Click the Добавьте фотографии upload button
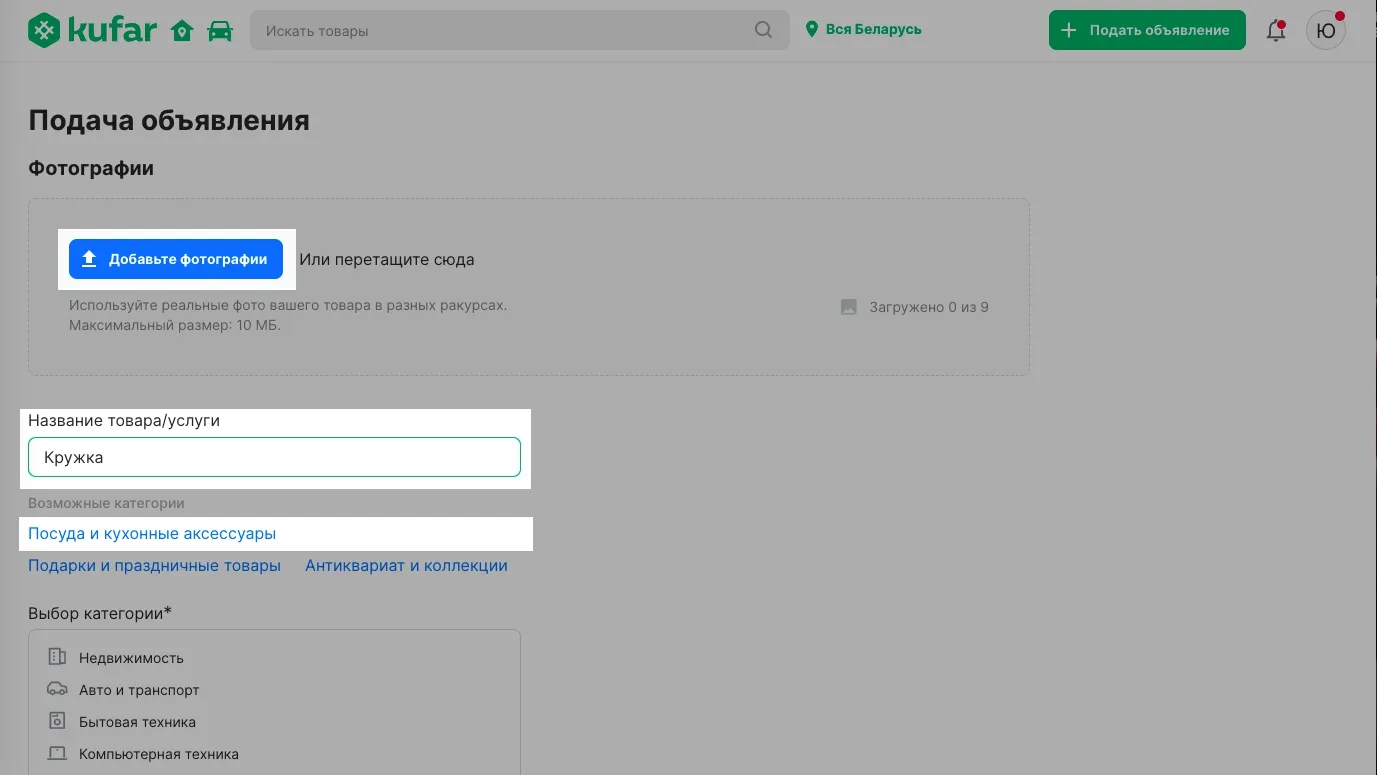 coord(176,259)
